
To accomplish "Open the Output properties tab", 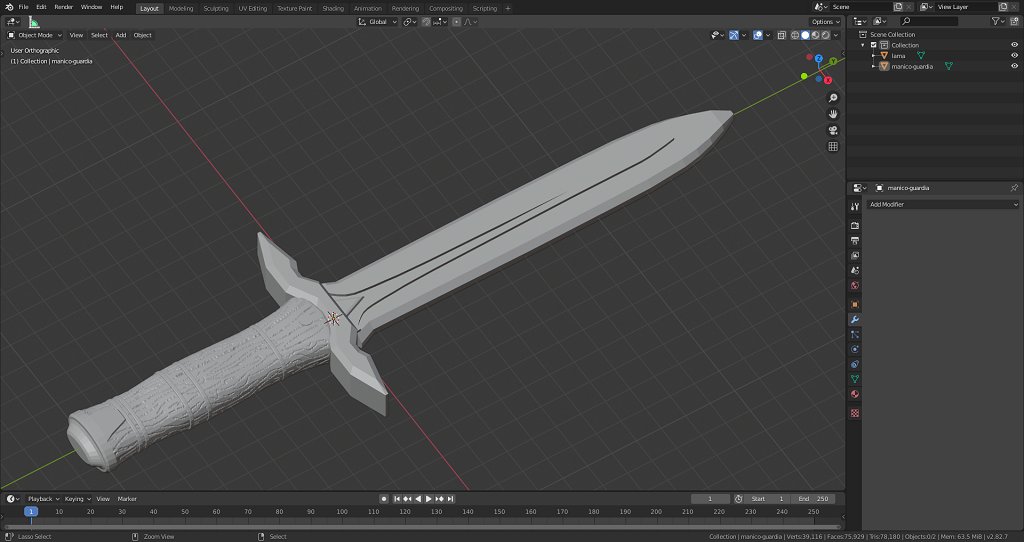I will pyautogui.click(x=855, y=240).
